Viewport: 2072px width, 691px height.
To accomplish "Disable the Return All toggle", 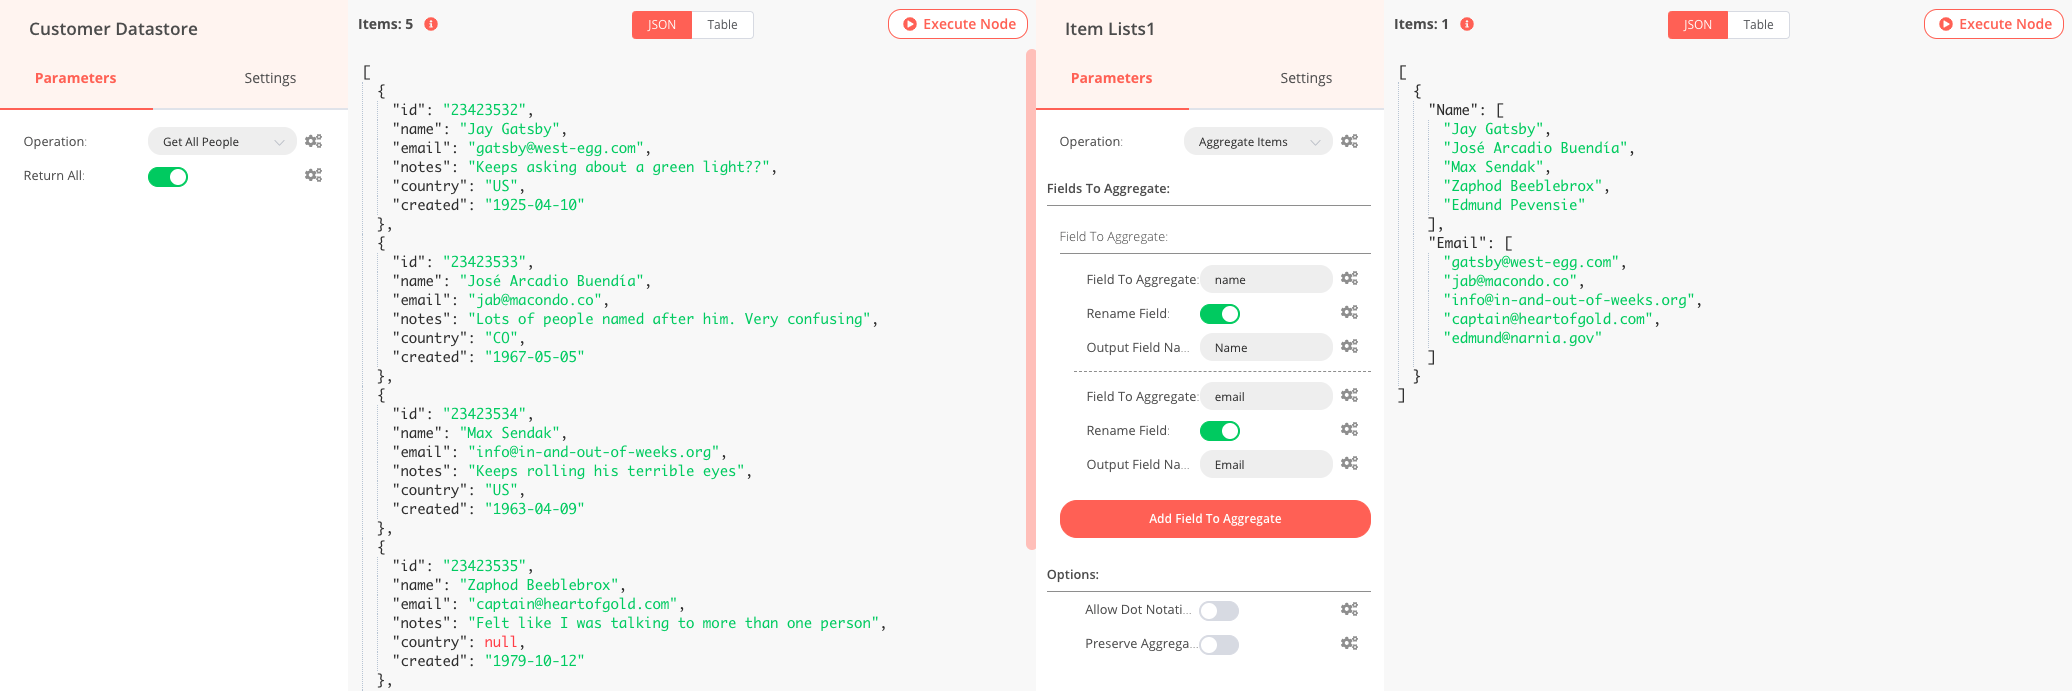I will click(168, 177).
